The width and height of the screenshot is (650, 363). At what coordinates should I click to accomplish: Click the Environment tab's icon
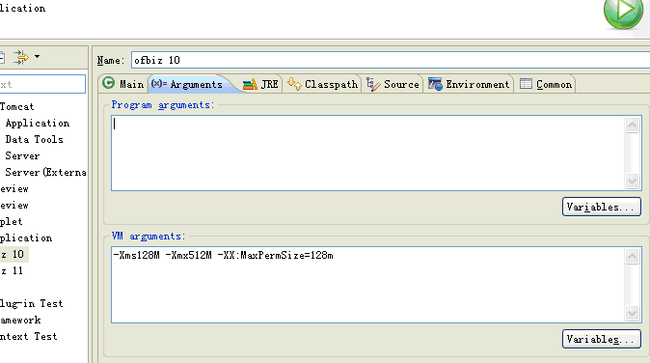(x=435, y=84)
